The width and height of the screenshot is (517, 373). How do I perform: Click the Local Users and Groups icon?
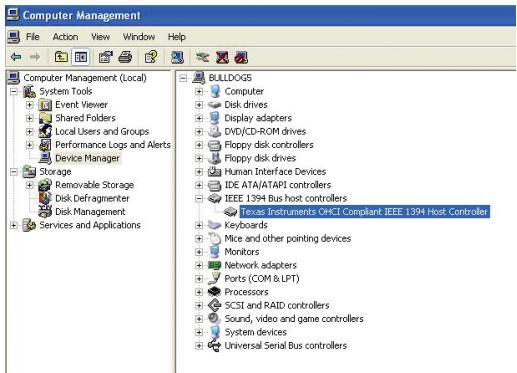click(45, 131)
